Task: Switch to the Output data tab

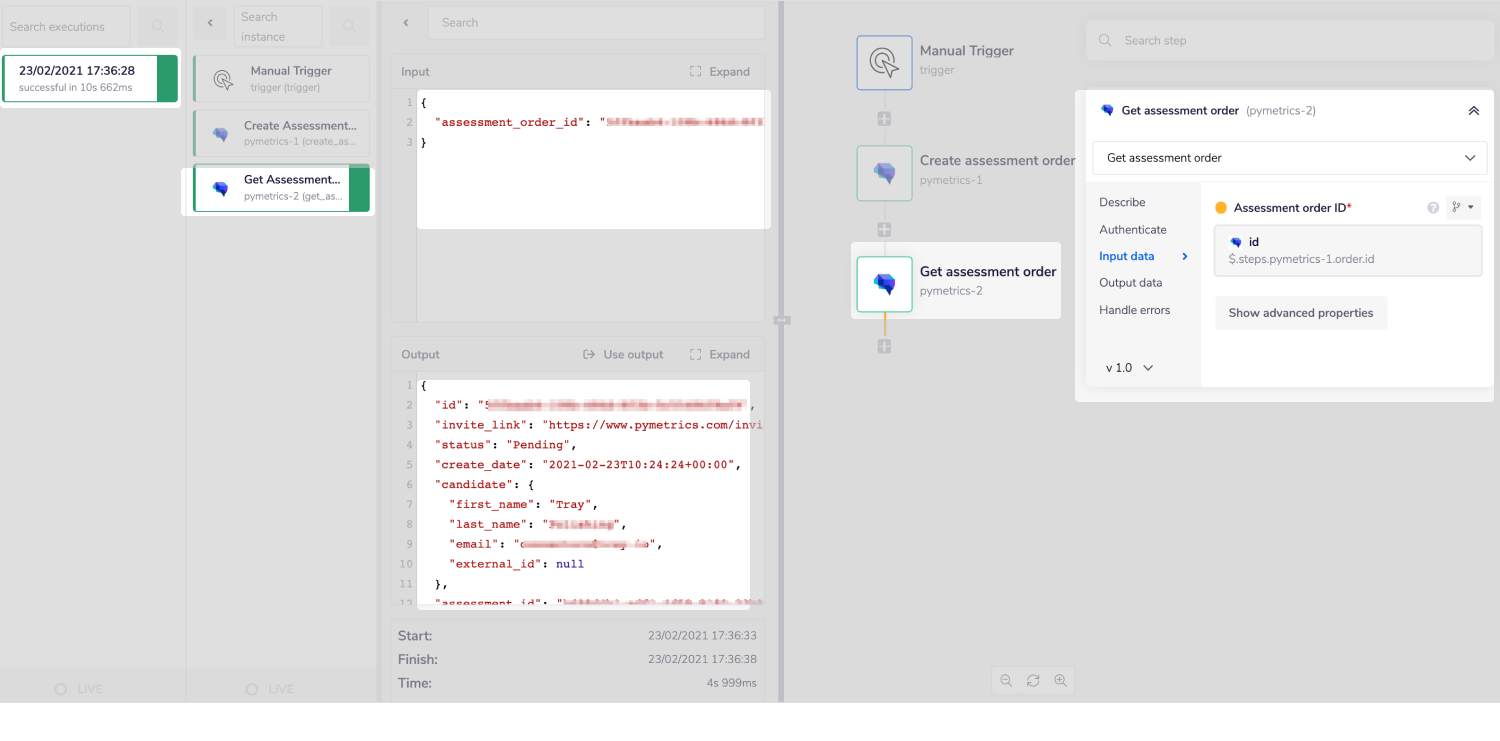Action: tap(1130, 283)
